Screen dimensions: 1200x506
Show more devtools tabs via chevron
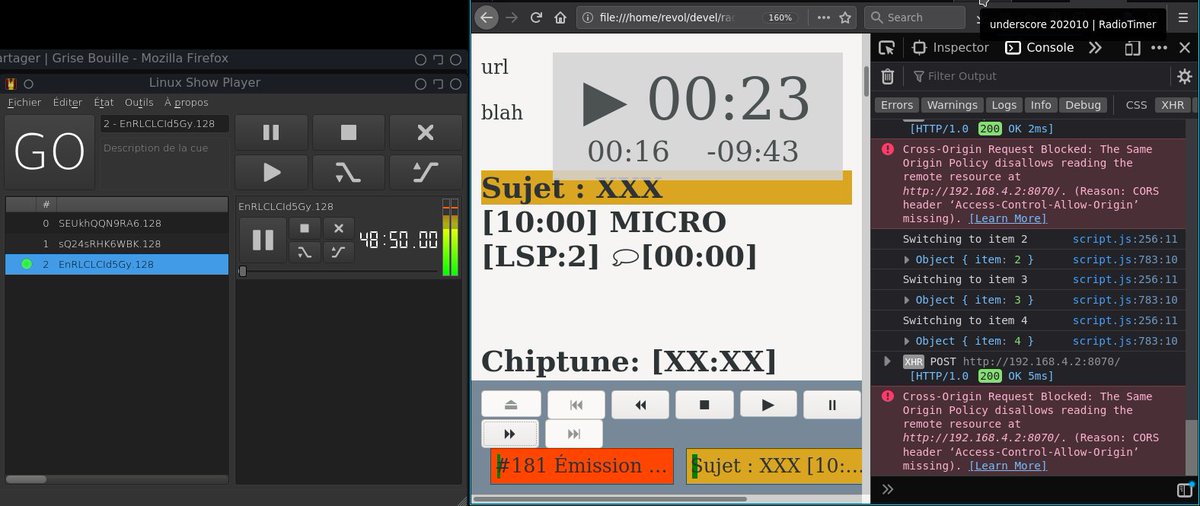pyautogui.click(x=1095, y=47)
